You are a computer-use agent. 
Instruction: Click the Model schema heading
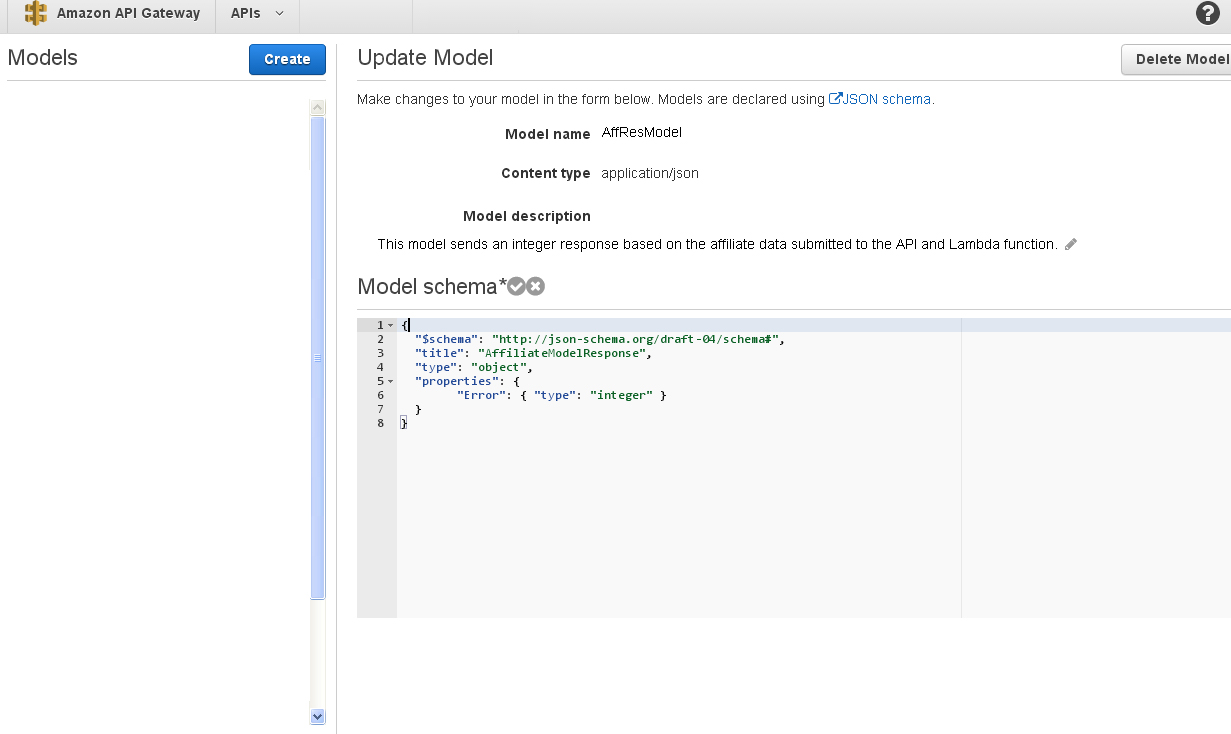(432, 287)
